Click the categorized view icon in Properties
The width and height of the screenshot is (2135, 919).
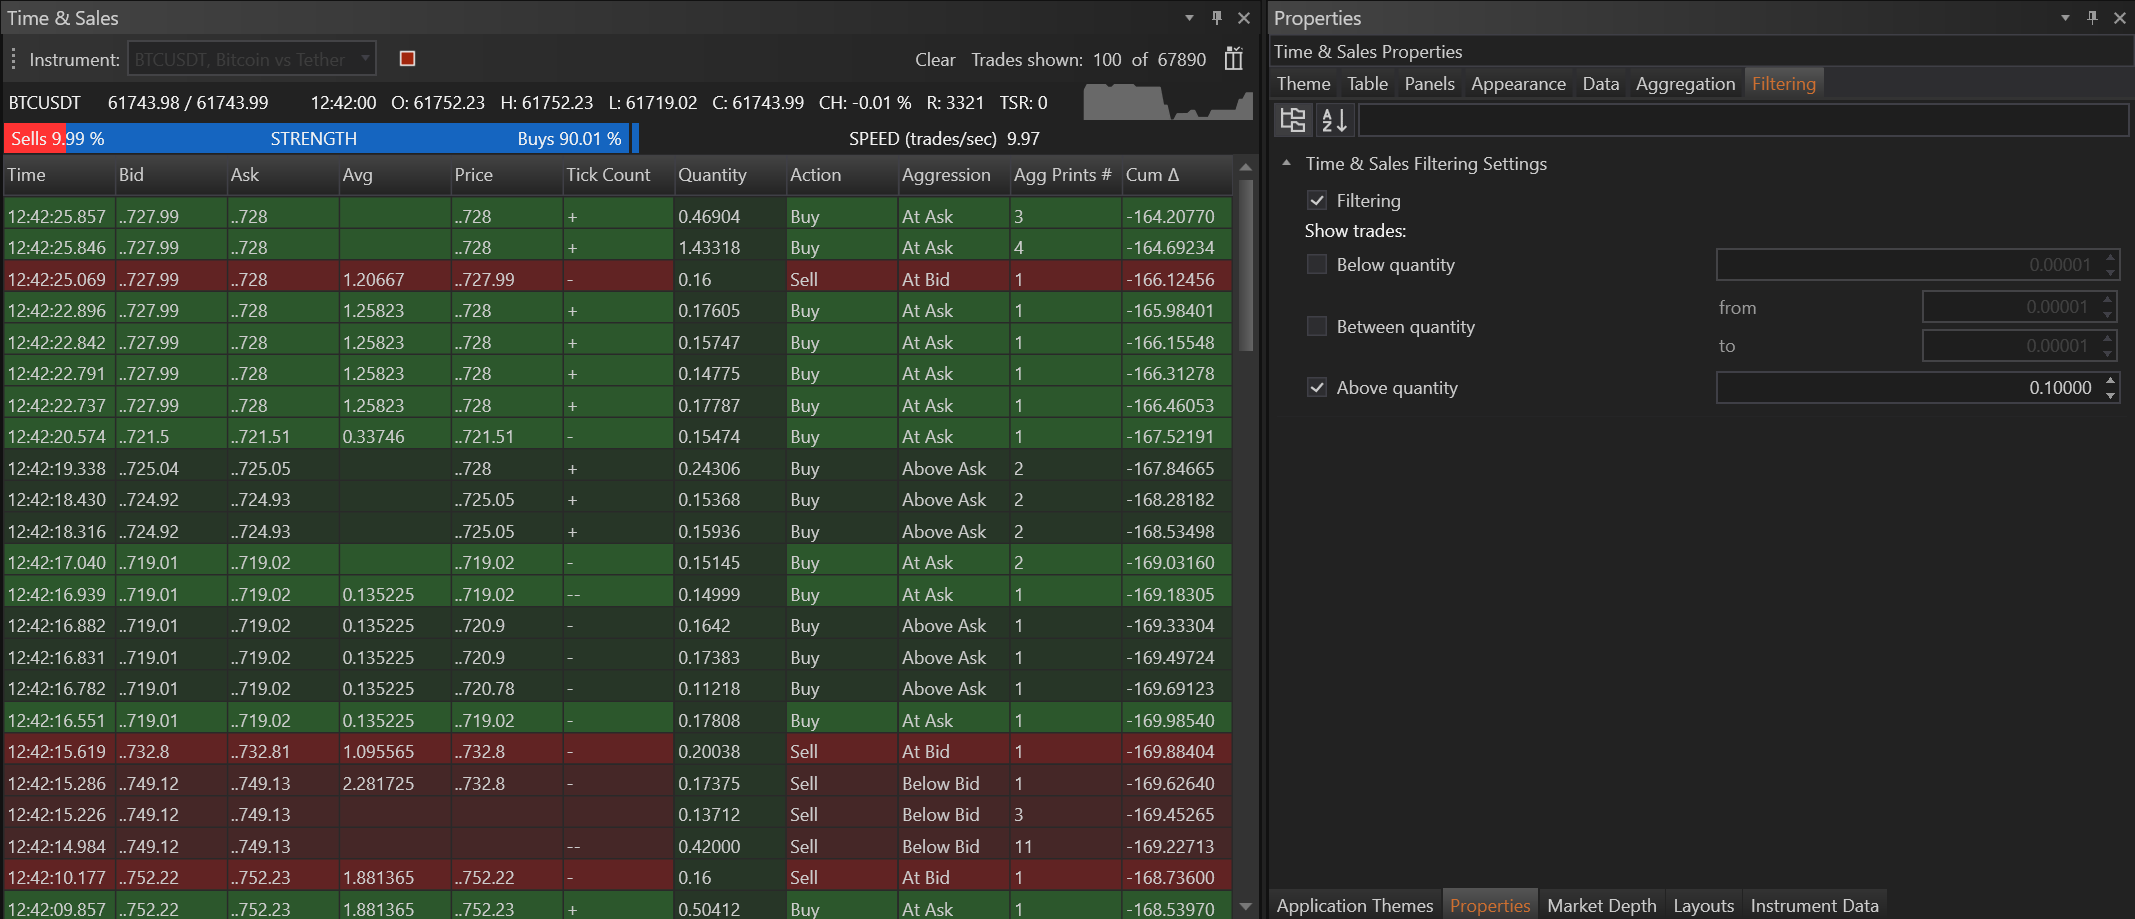1292,120
